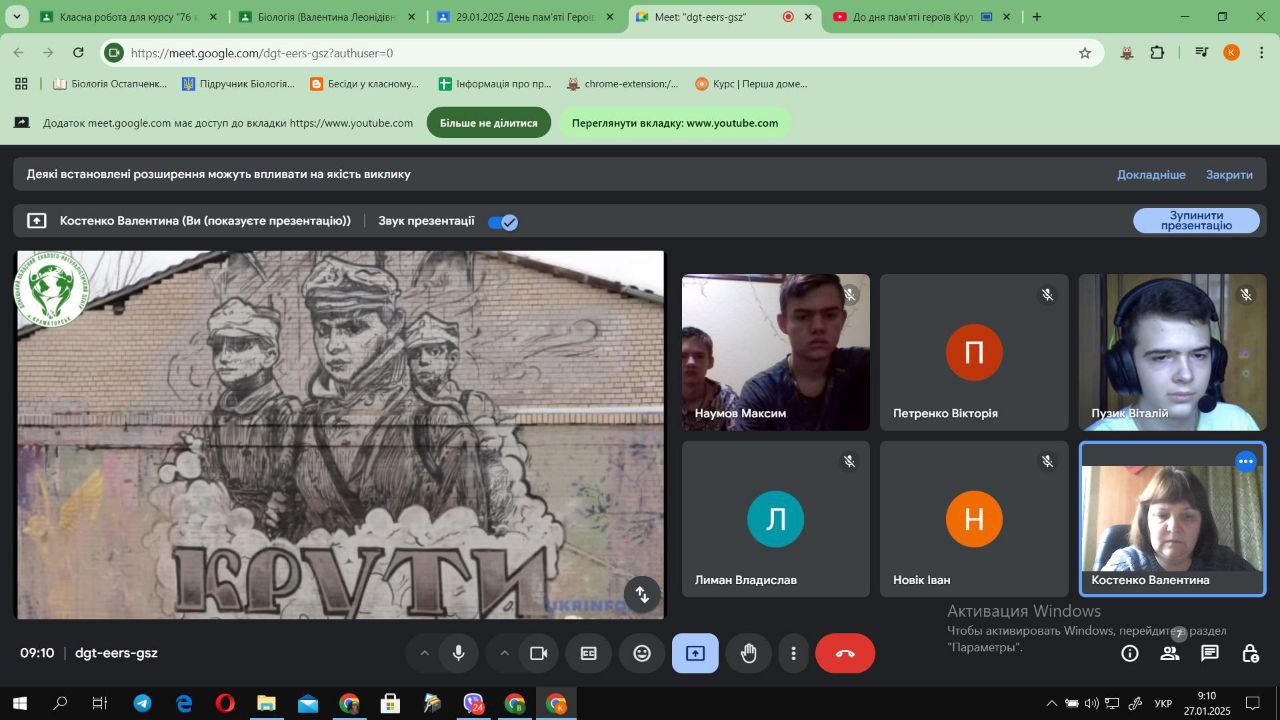Screen dimensions: 1280x720
Task: Turn off the camera in Meet
Action: click(x=538, y=653)
